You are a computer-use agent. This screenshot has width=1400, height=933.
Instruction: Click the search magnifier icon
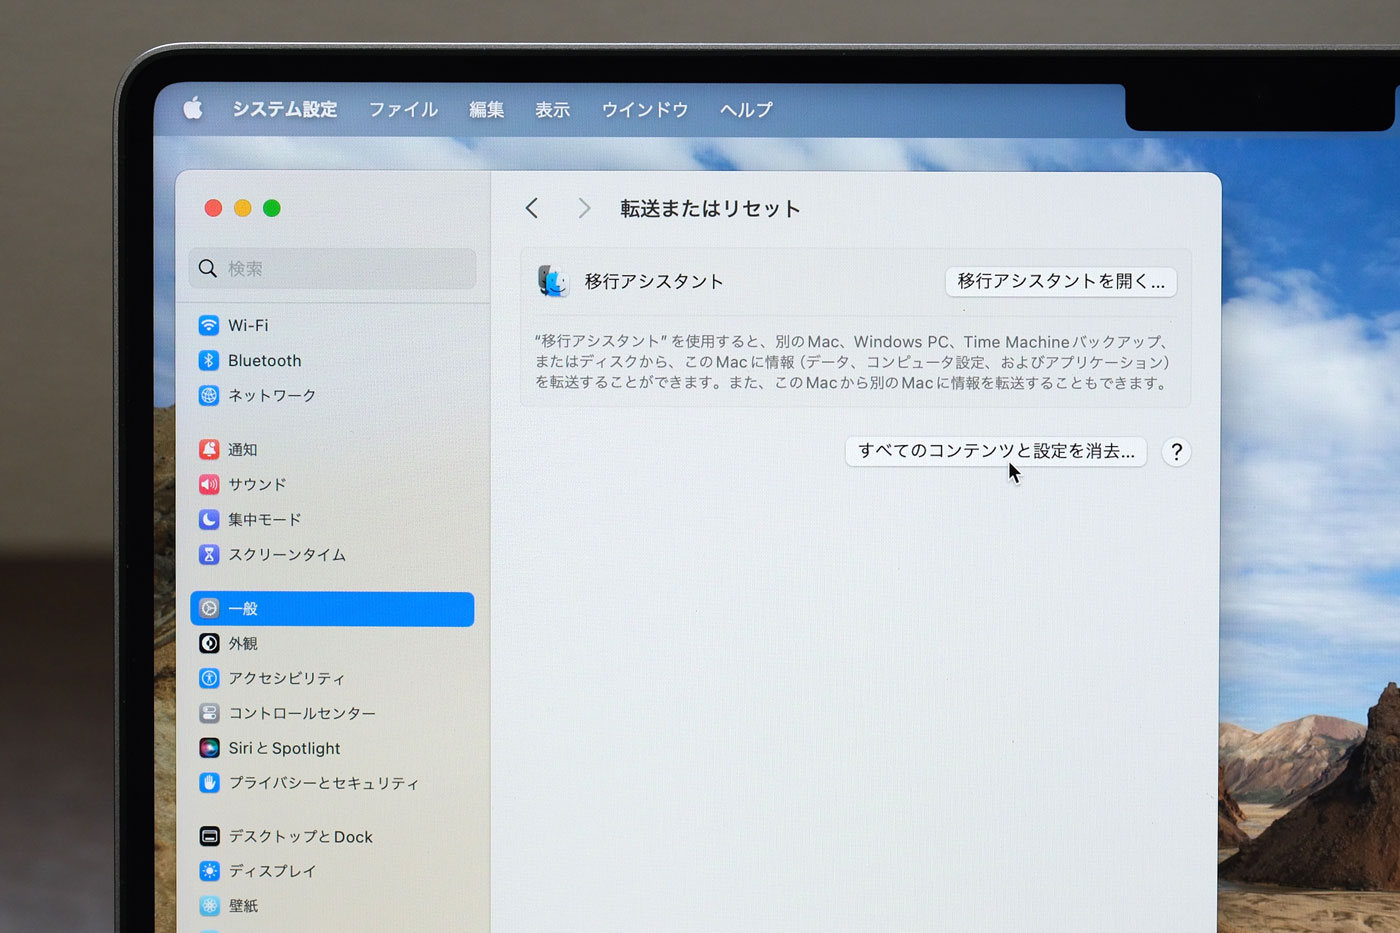coord(207,268)
